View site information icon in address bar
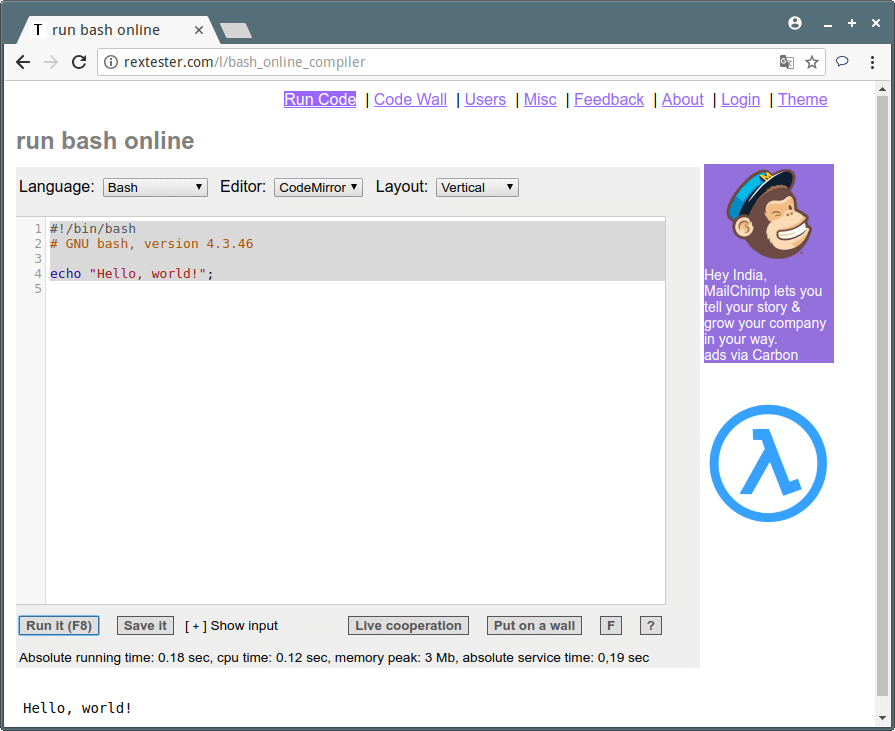The width and height of the screenshot is (895, 731). pyautogui.click(x=111, y=62)
